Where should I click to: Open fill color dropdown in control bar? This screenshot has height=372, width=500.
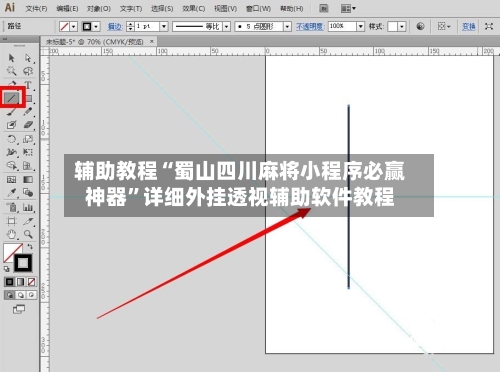pos(74,26)
